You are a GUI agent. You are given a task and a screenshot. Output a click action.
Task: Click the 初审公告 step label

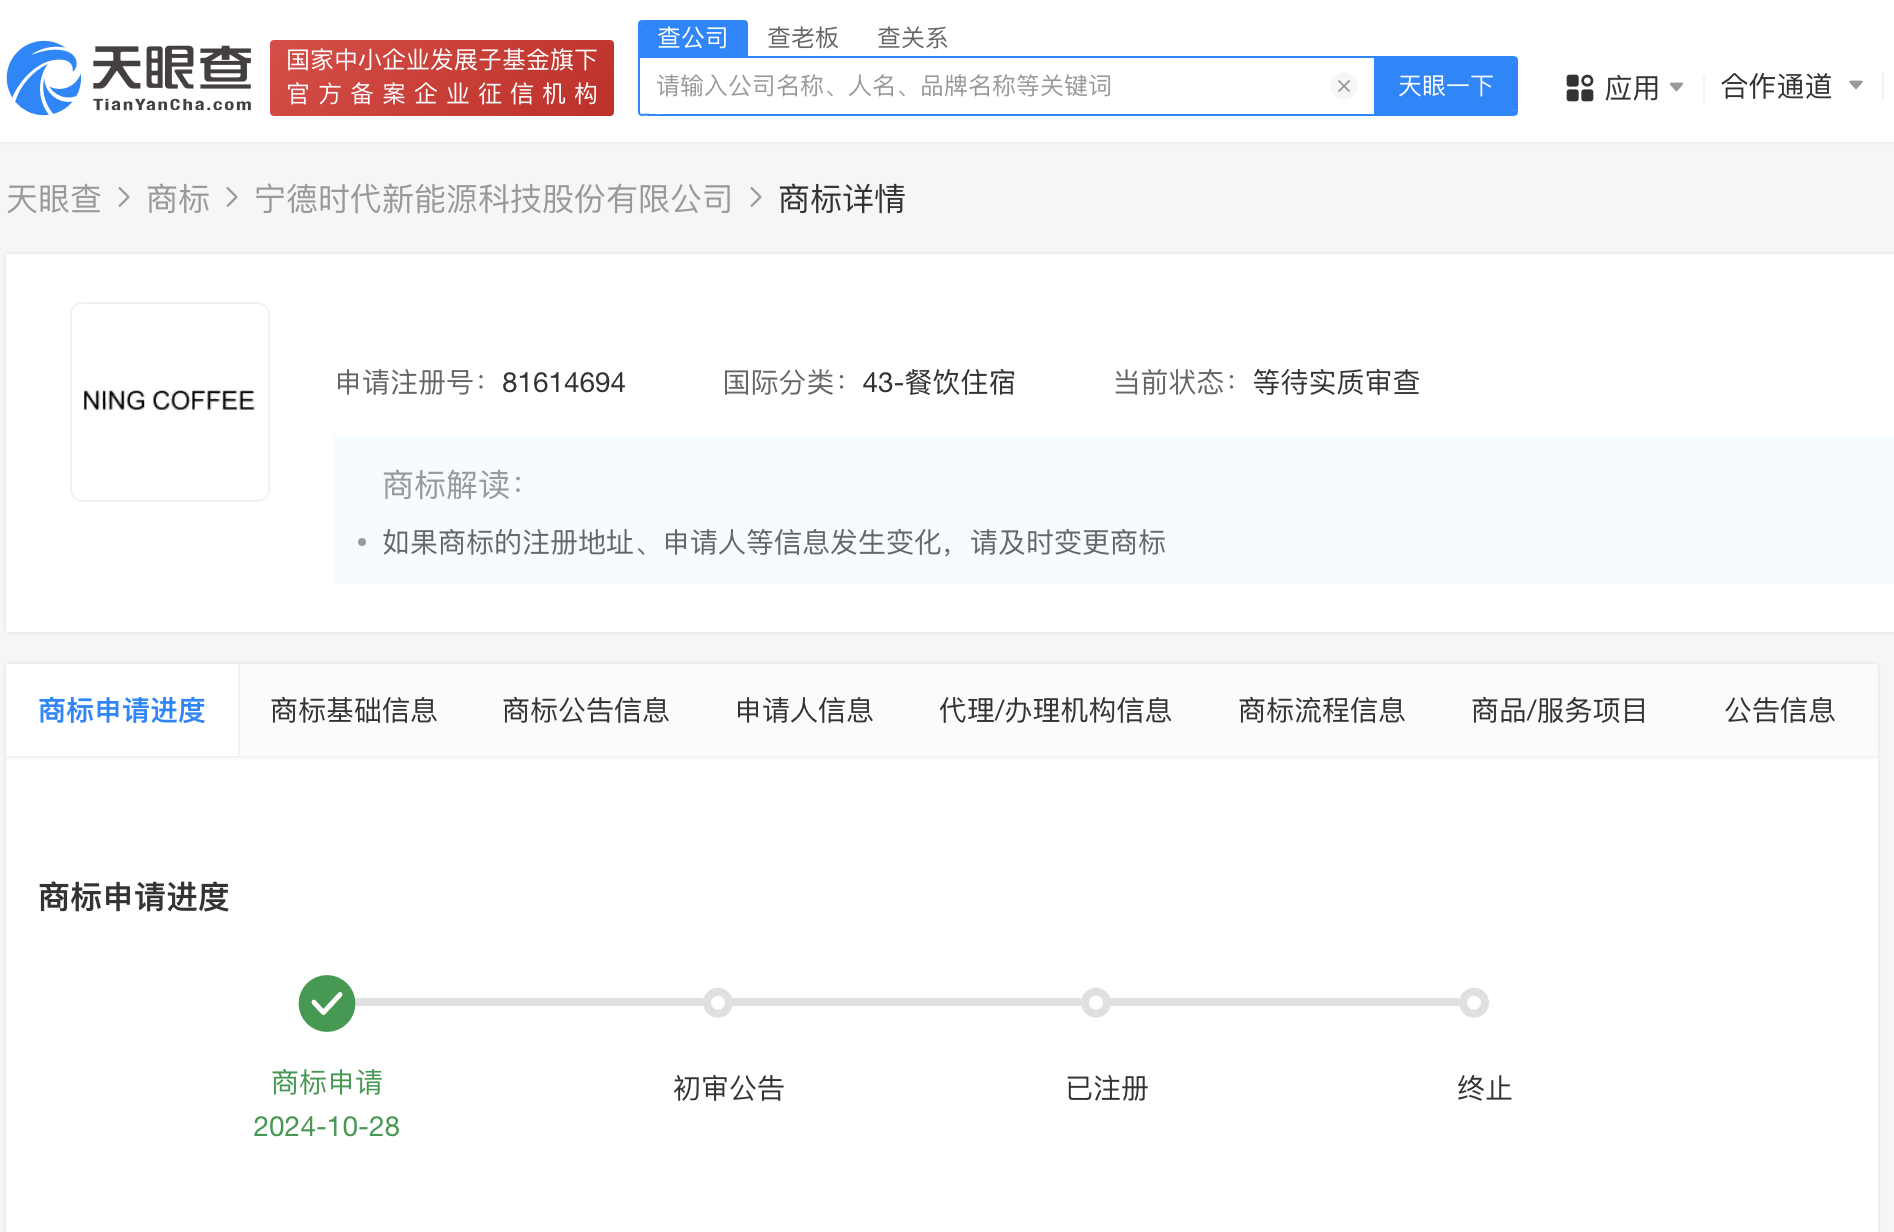point(729,1088)
